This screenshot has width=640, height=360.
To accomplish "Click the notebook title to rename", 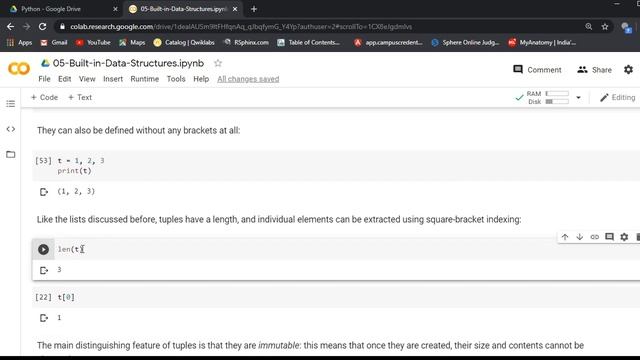I will 128,63.
